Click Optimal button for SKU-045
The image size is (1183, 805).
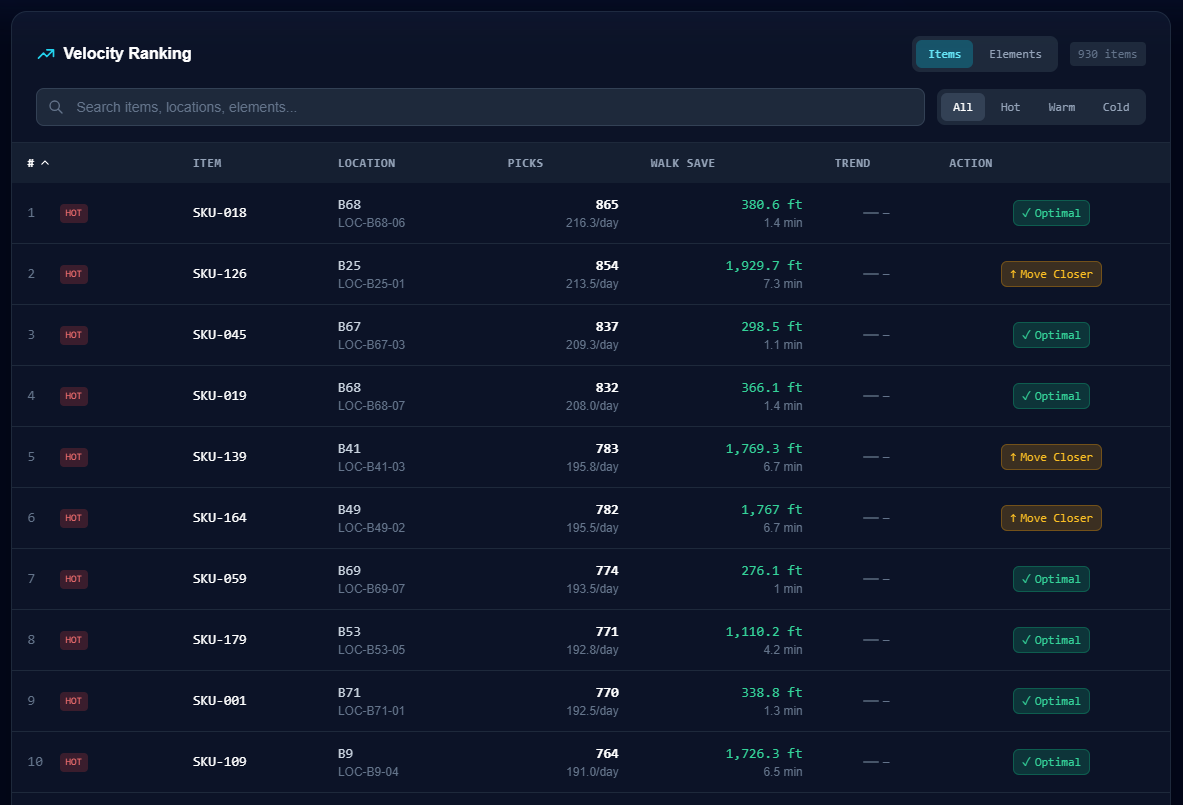[1051, 335]
